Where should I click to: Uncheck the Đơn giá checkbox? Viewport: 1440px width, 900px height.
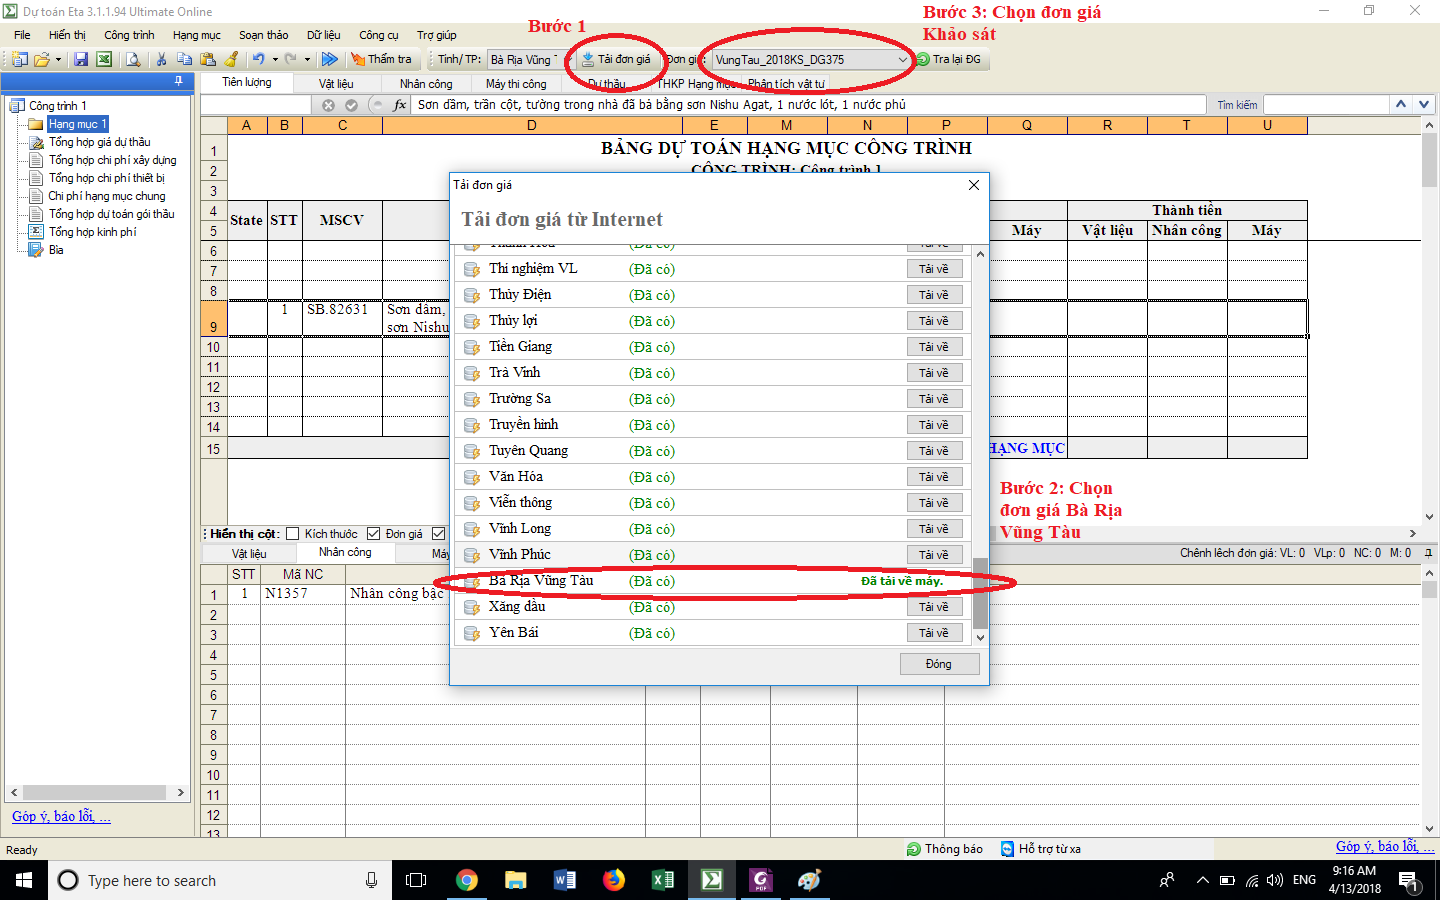pyautogui.click(x=374, y=534)
